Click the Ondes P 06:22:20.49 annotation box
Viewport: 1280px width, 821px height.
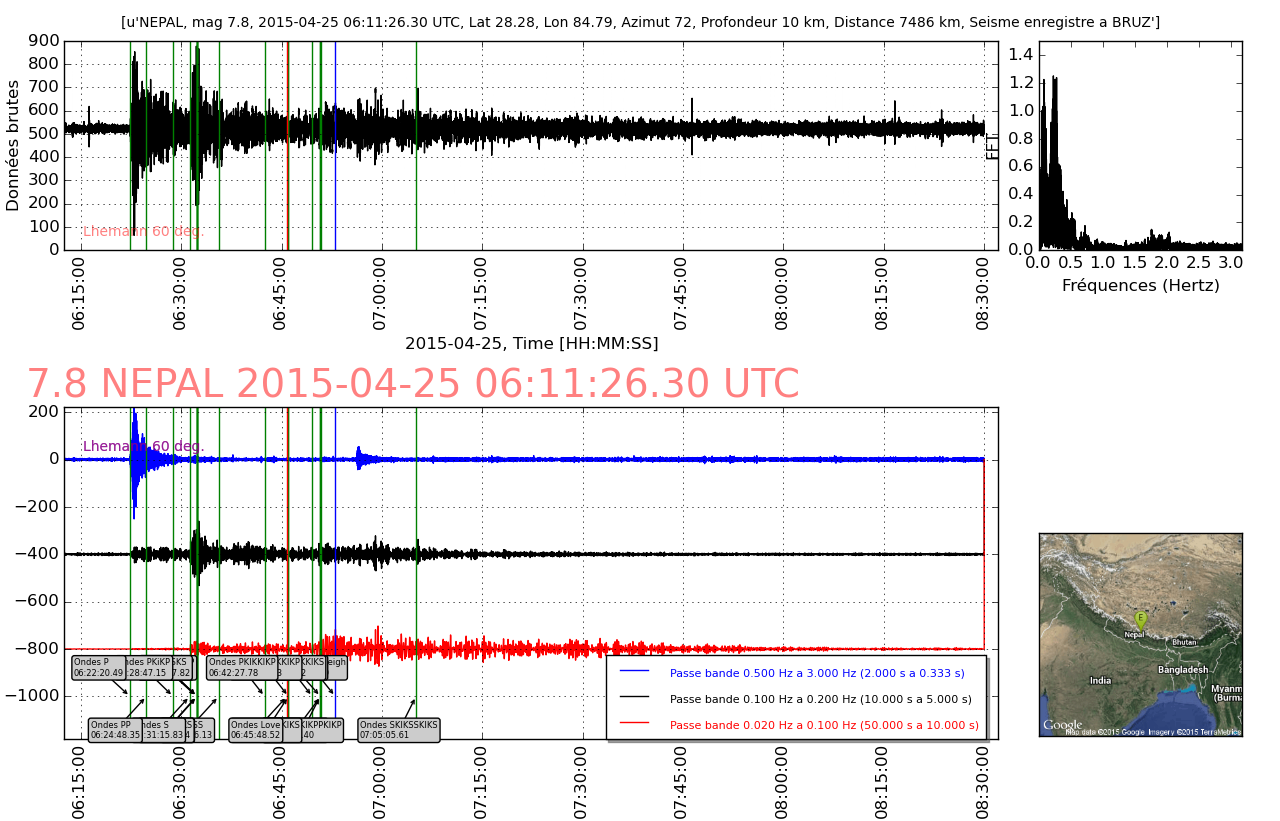tap(98, 667)
